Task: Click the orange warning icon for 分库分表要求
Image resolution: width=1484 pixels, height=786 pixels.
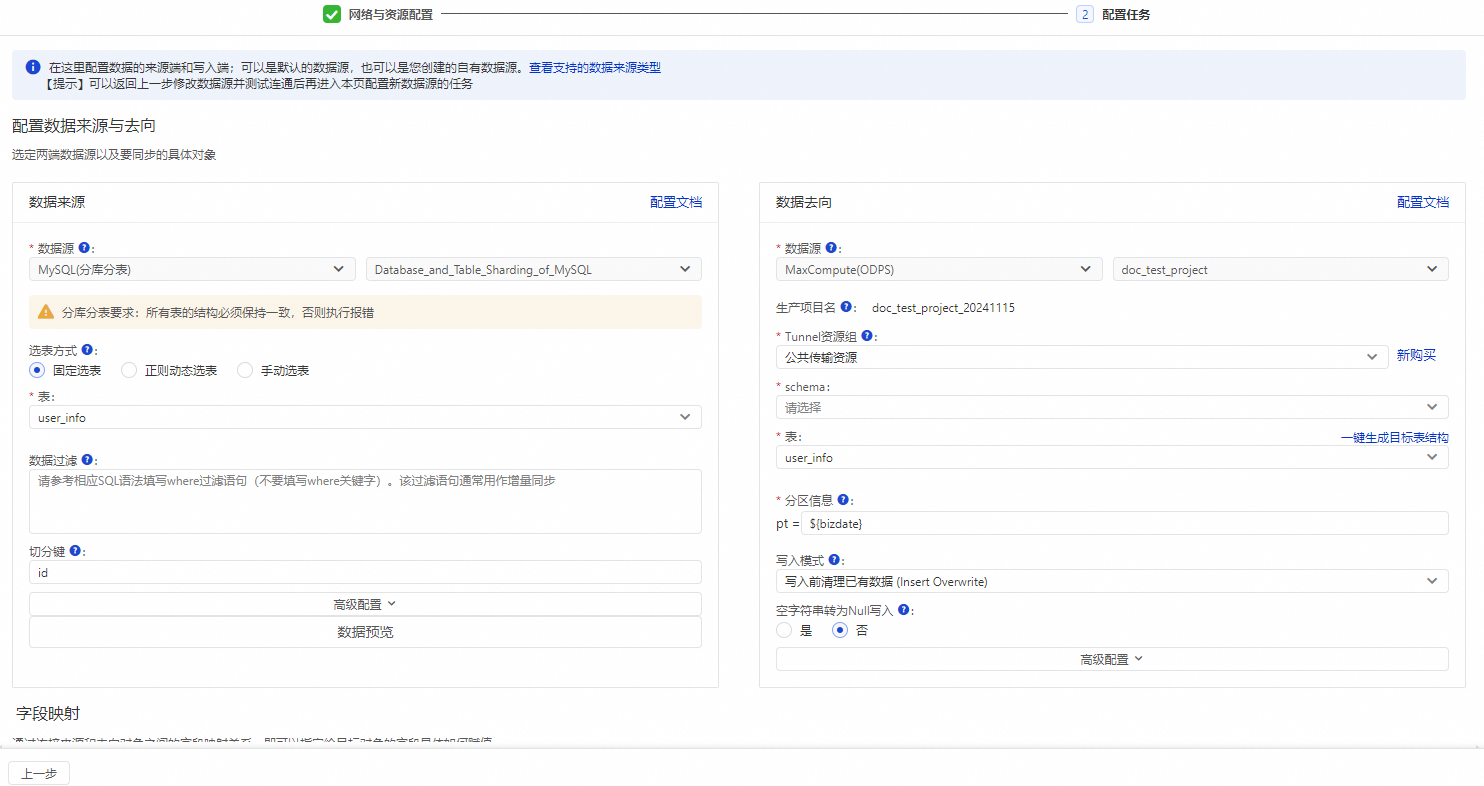Action: (x=46, y=312)
